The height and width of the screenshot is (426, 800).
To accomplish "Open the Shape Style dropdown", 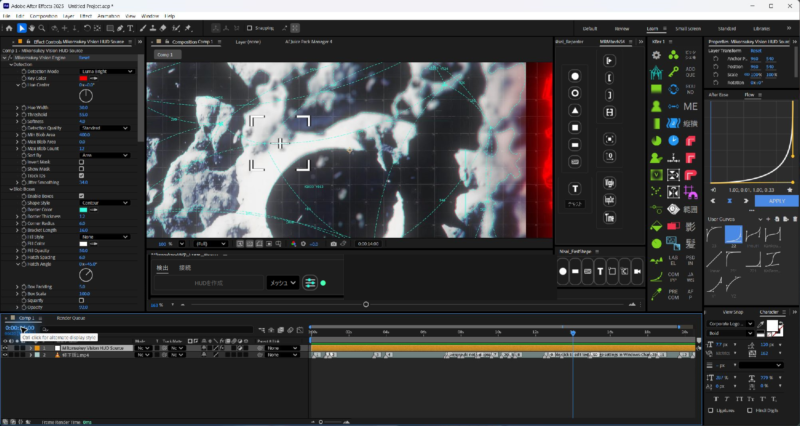I will pyautogui.click(x=105, y=203).
